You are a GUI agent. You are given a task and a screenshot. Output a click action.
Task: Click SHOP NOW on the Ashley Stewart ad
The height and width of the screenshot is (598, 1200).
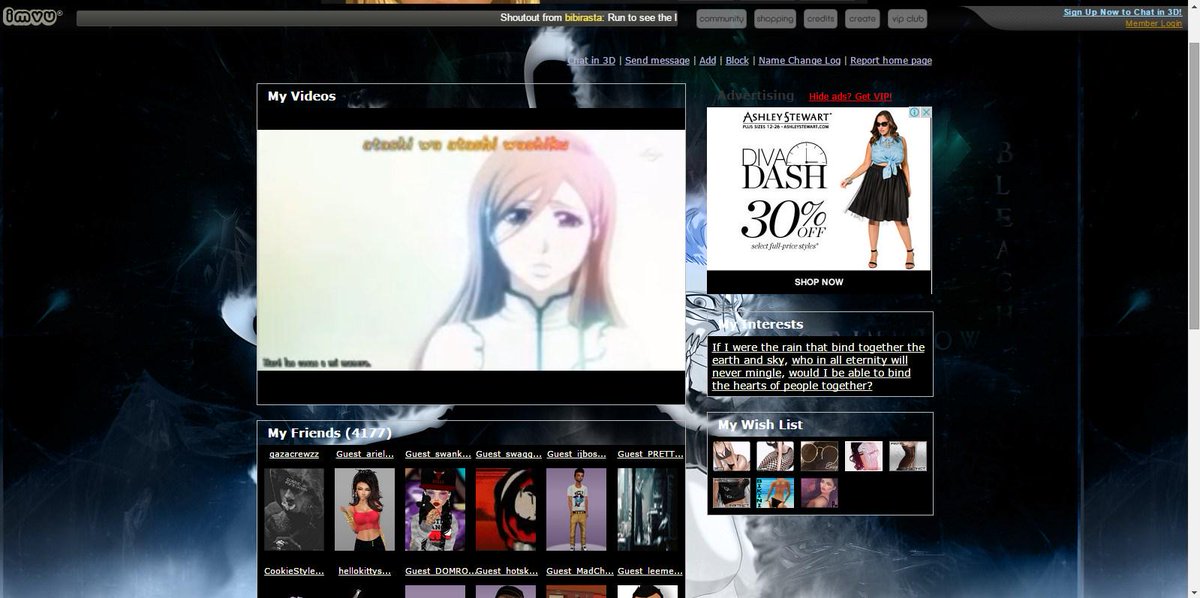tap(819, 282)
